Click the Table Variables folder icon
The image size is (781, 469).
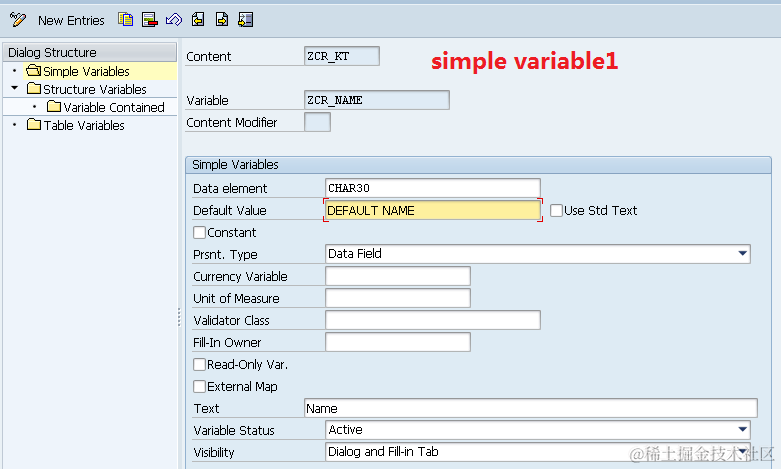34,124
